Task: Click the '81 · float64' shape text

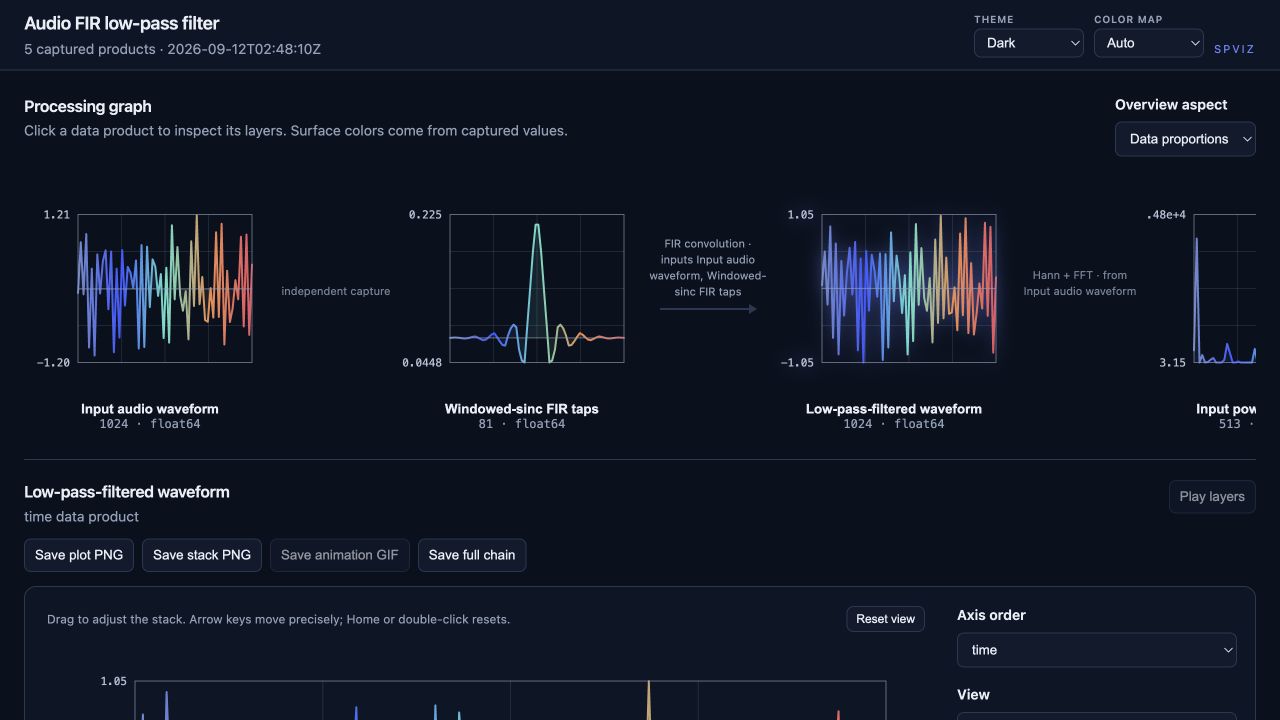Action: 522,424
